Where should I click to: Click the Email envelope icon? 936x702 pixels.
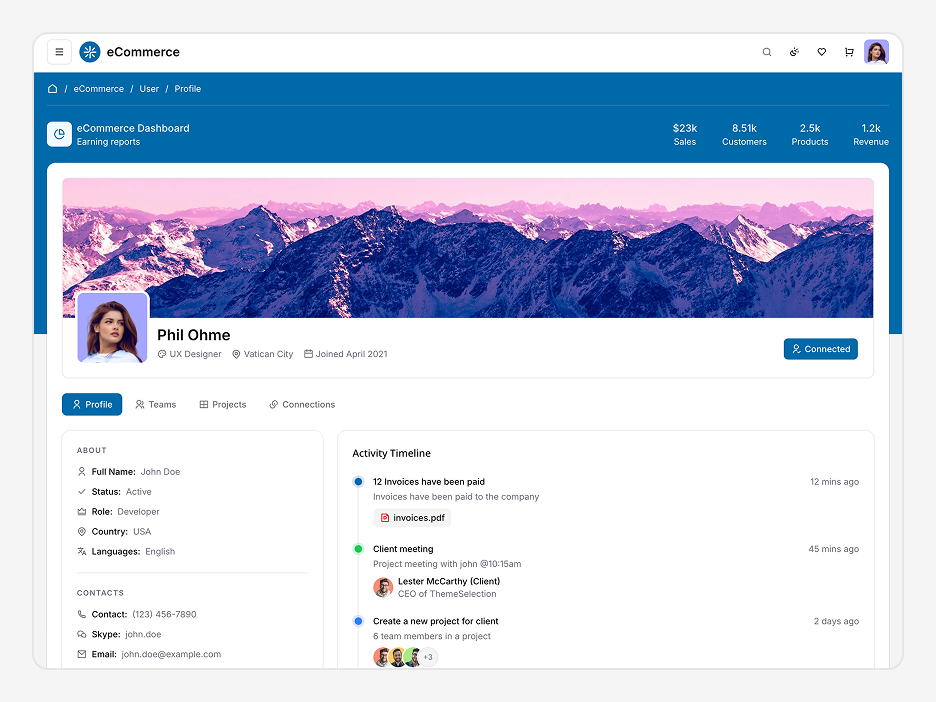[82, 654]
